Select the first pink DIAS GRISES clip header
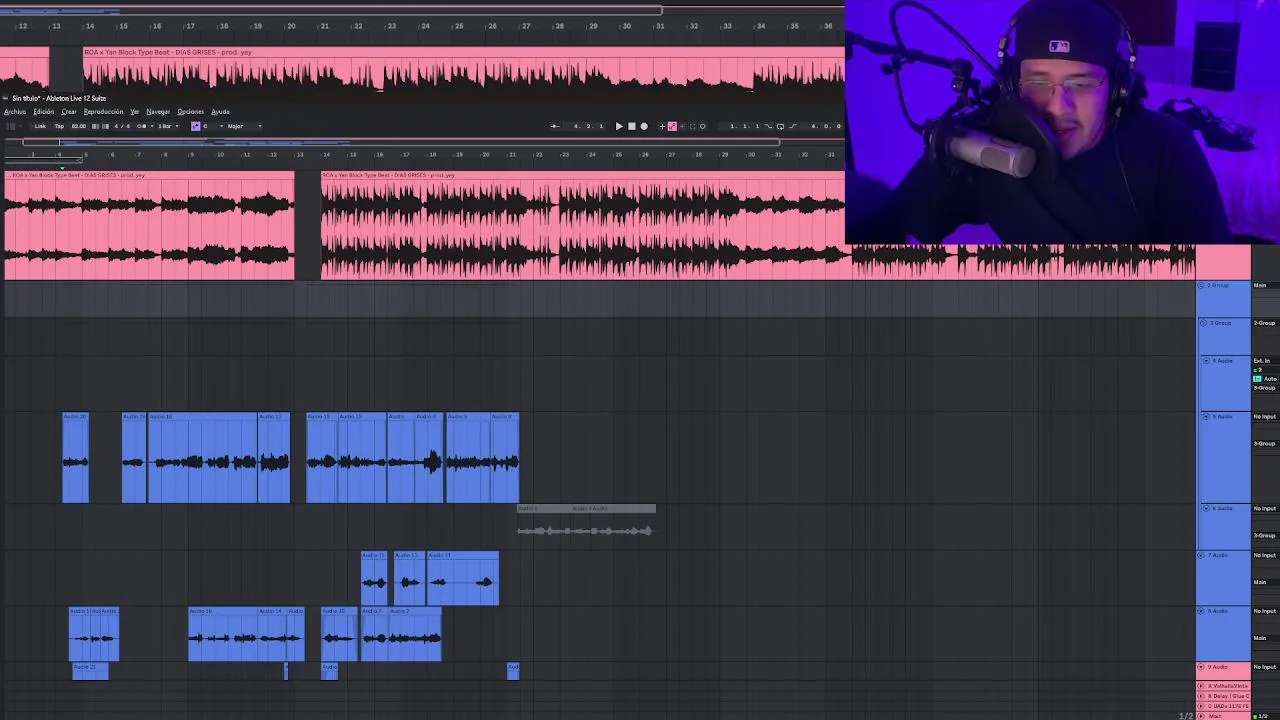This screenshot has width=1280, height=720. coord(150,175)
